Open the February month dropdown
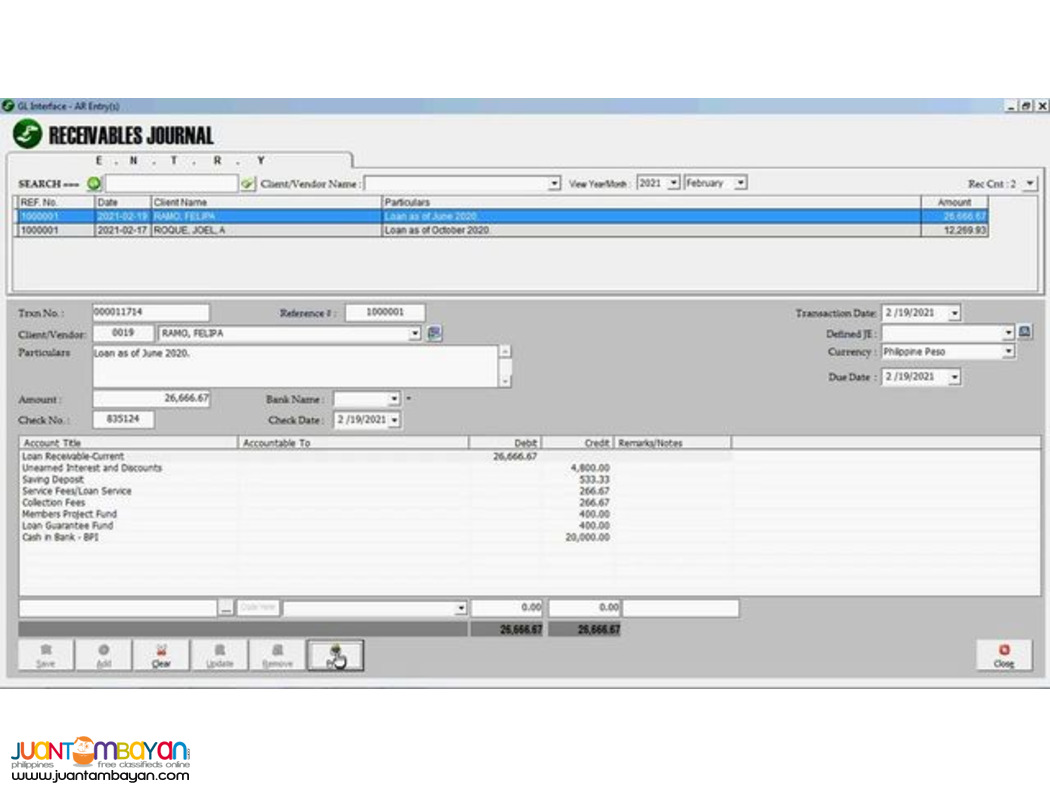 coord(738,182)
